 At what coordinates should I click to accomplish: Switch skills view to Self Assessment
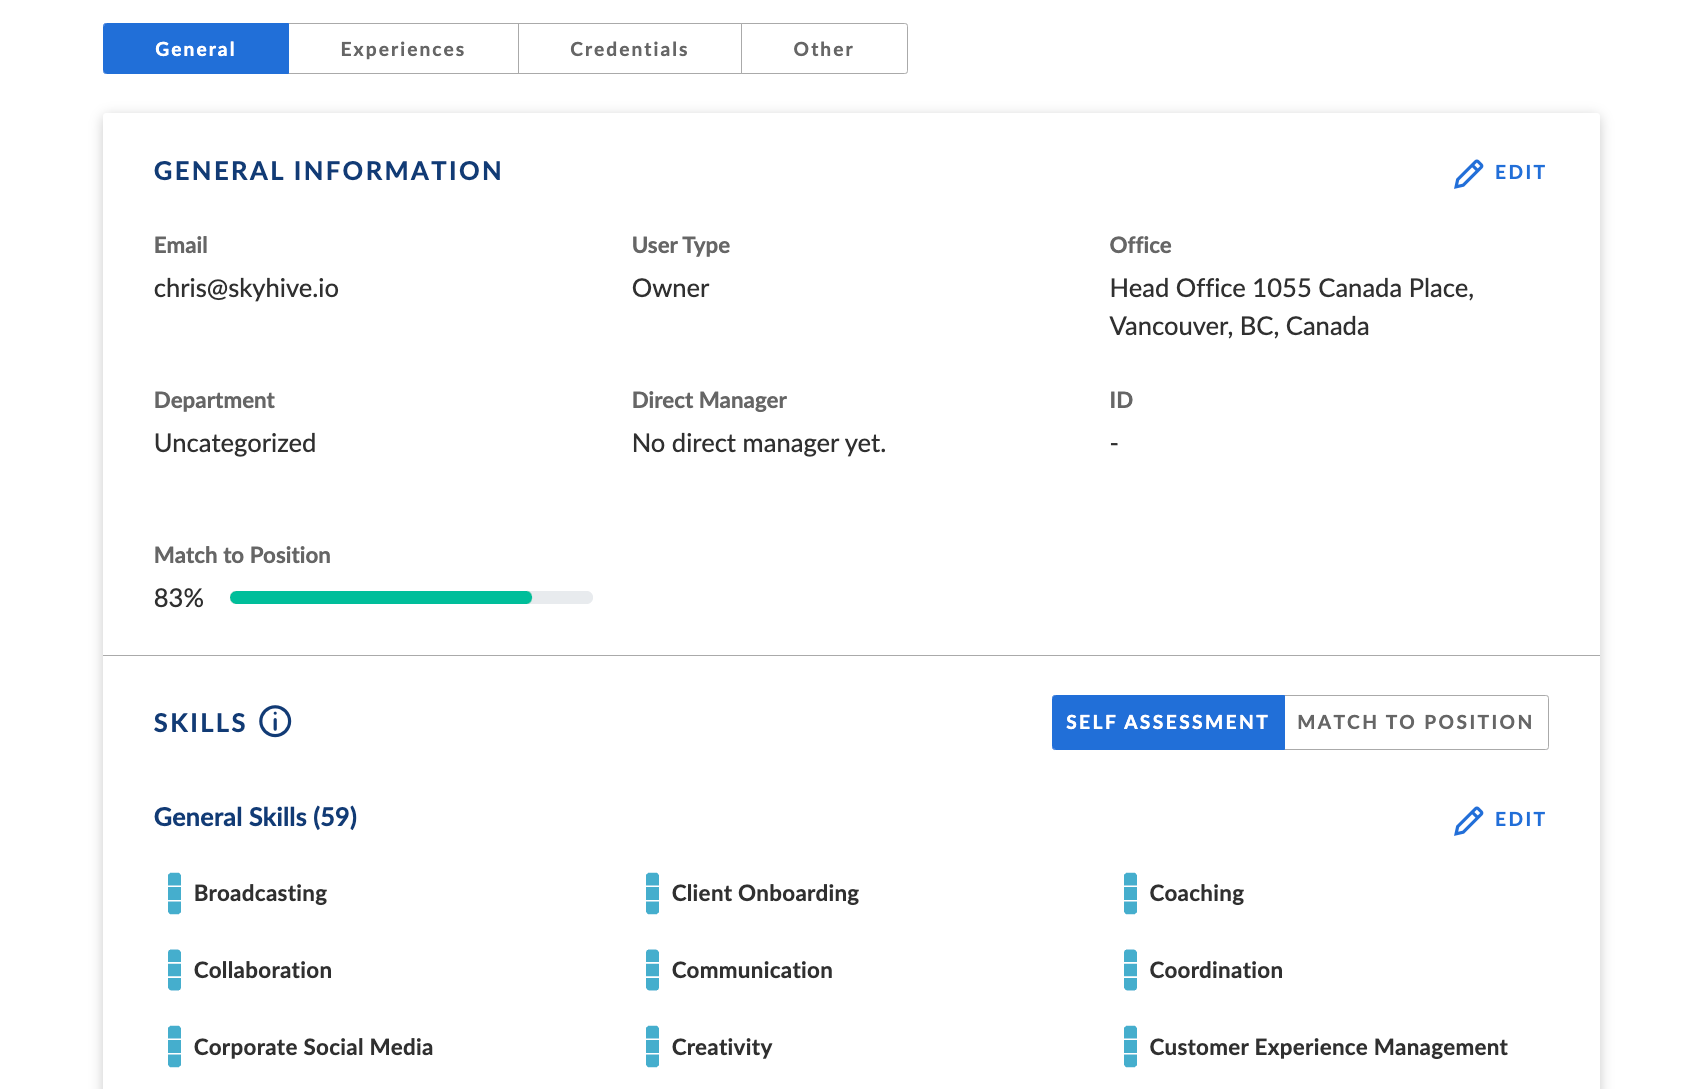(x=1167, y=722)
